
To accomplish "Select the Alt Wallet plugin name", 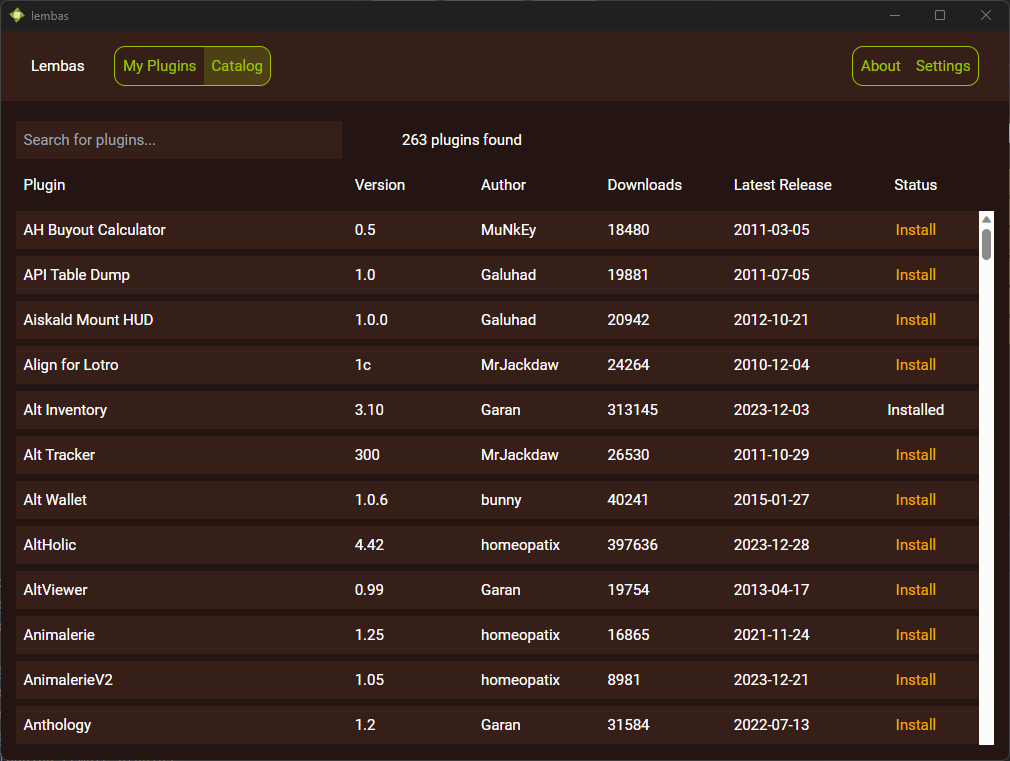I will 55,500.
